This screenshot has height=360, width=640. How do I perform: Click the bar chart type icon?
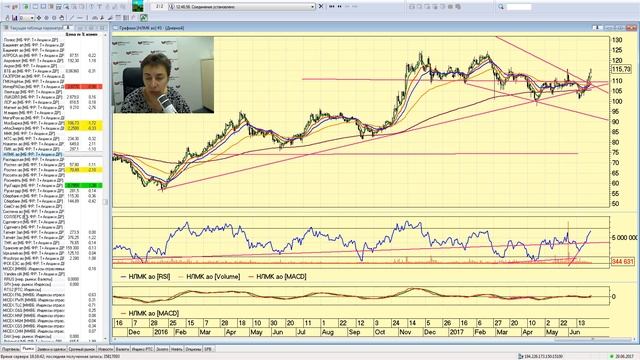coord(15,18)
